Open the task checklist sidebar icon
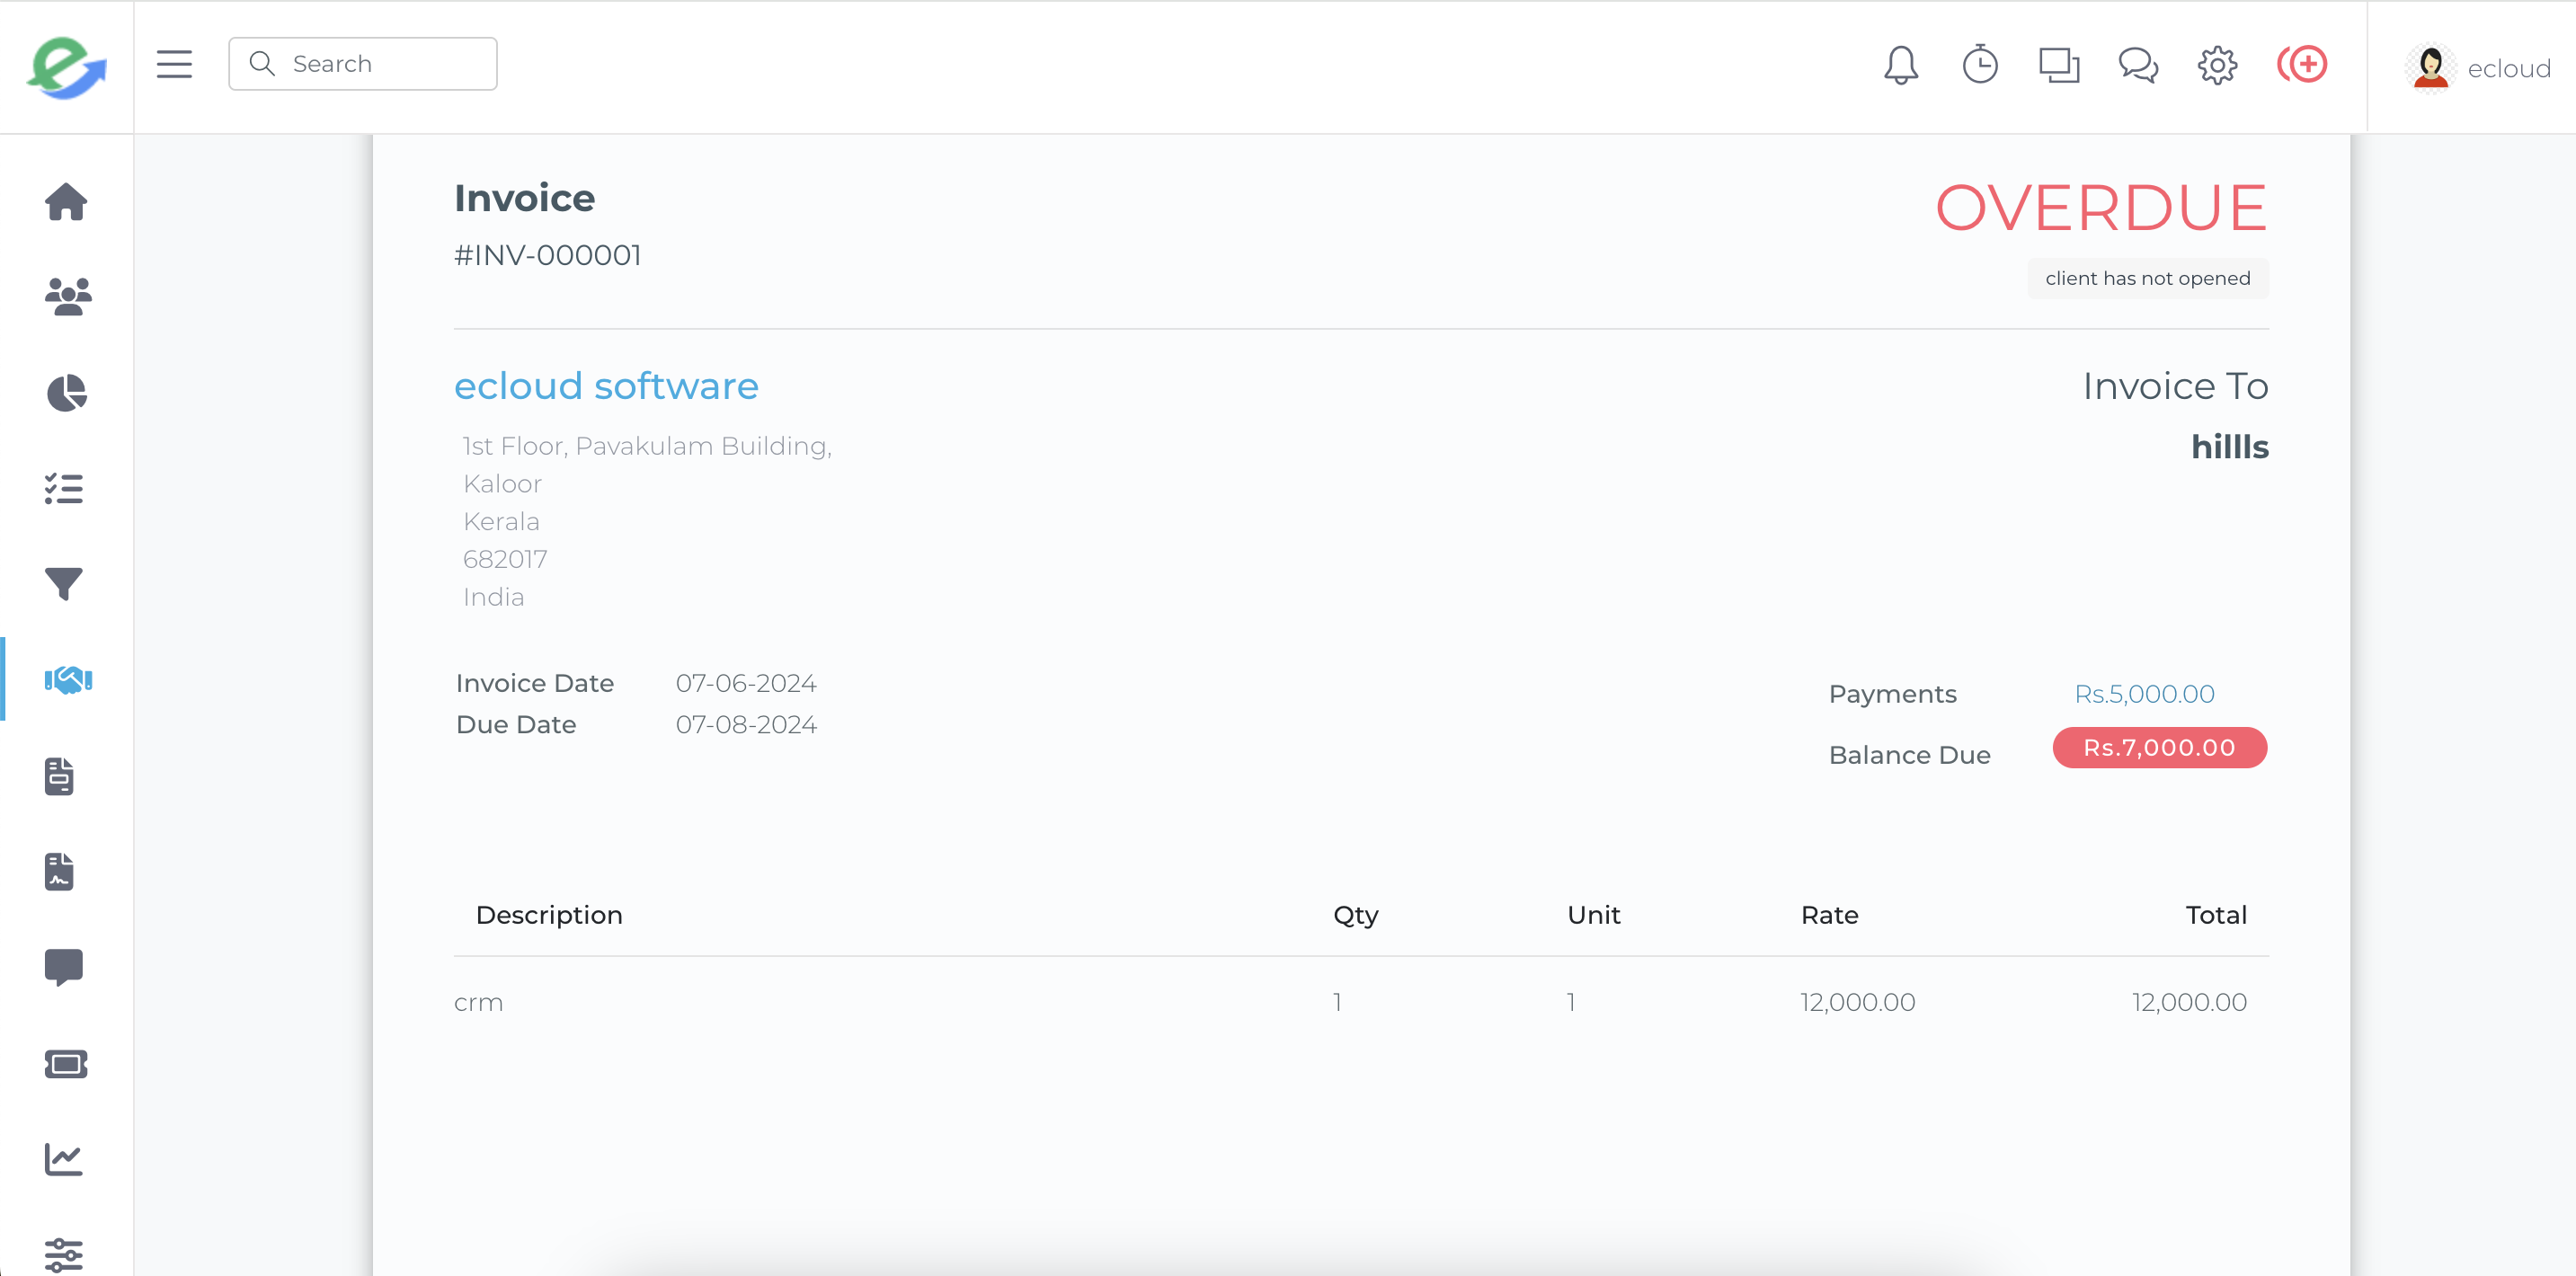Screen dimensions: 2576x1276 point(64,488)
